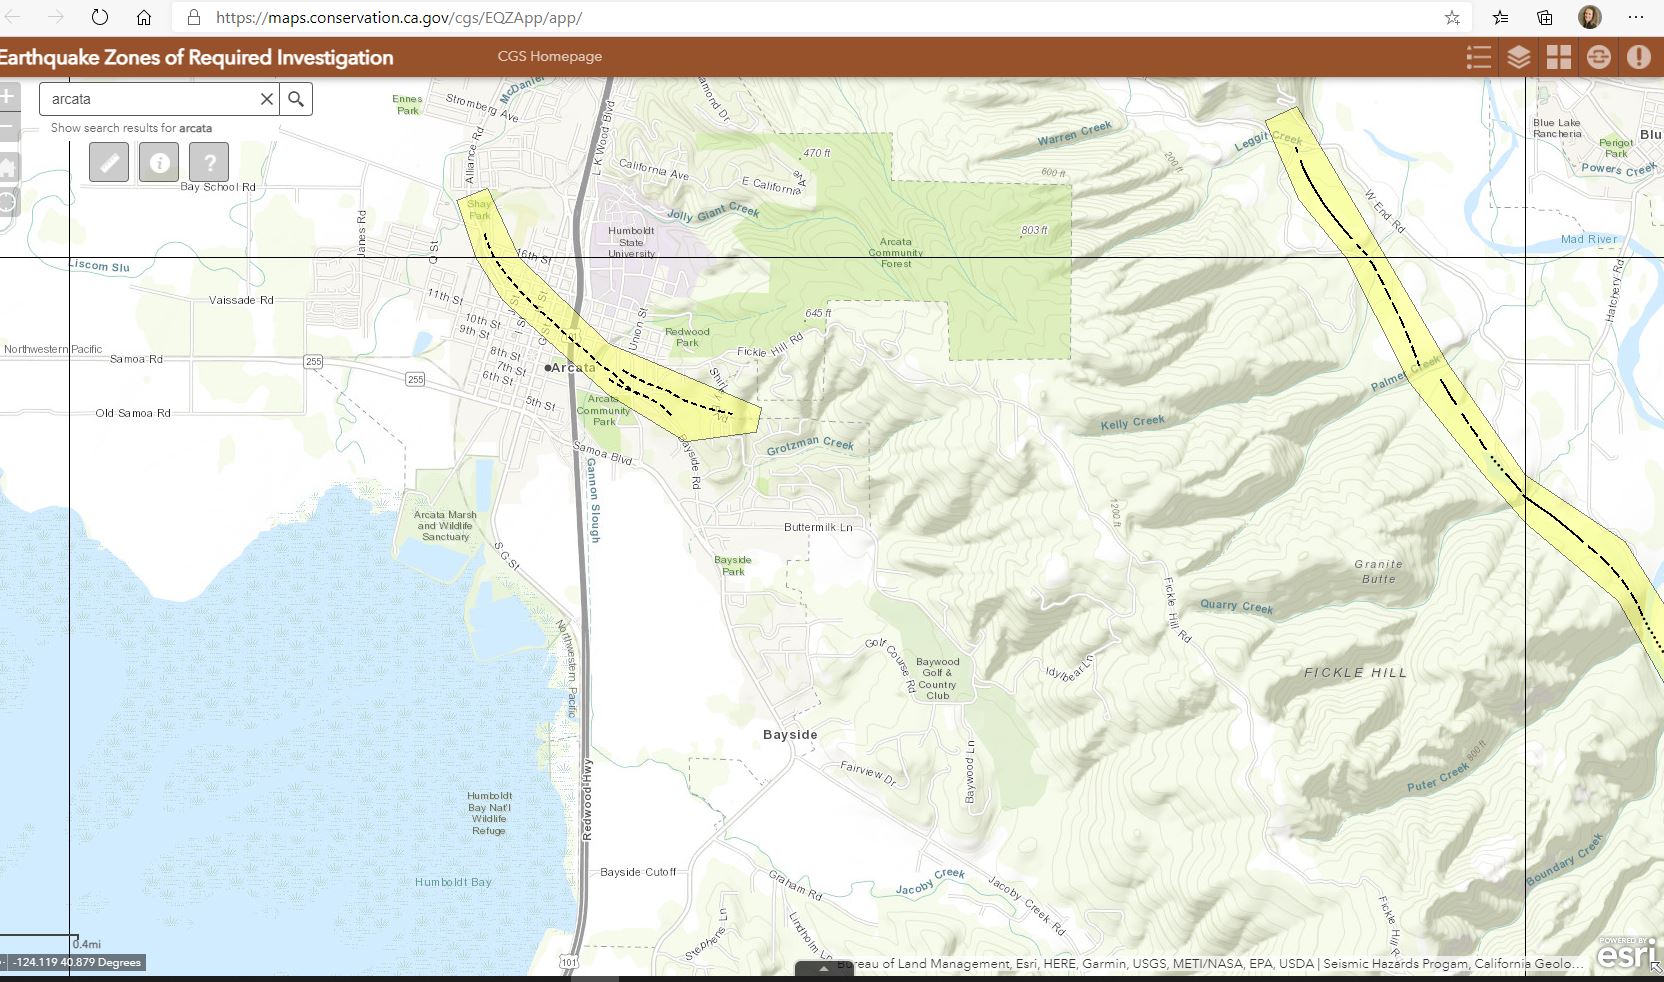This screenshot has width=1664, height=982.
Task: Click the circular link icon in header
Action: tap(1598, 57)
